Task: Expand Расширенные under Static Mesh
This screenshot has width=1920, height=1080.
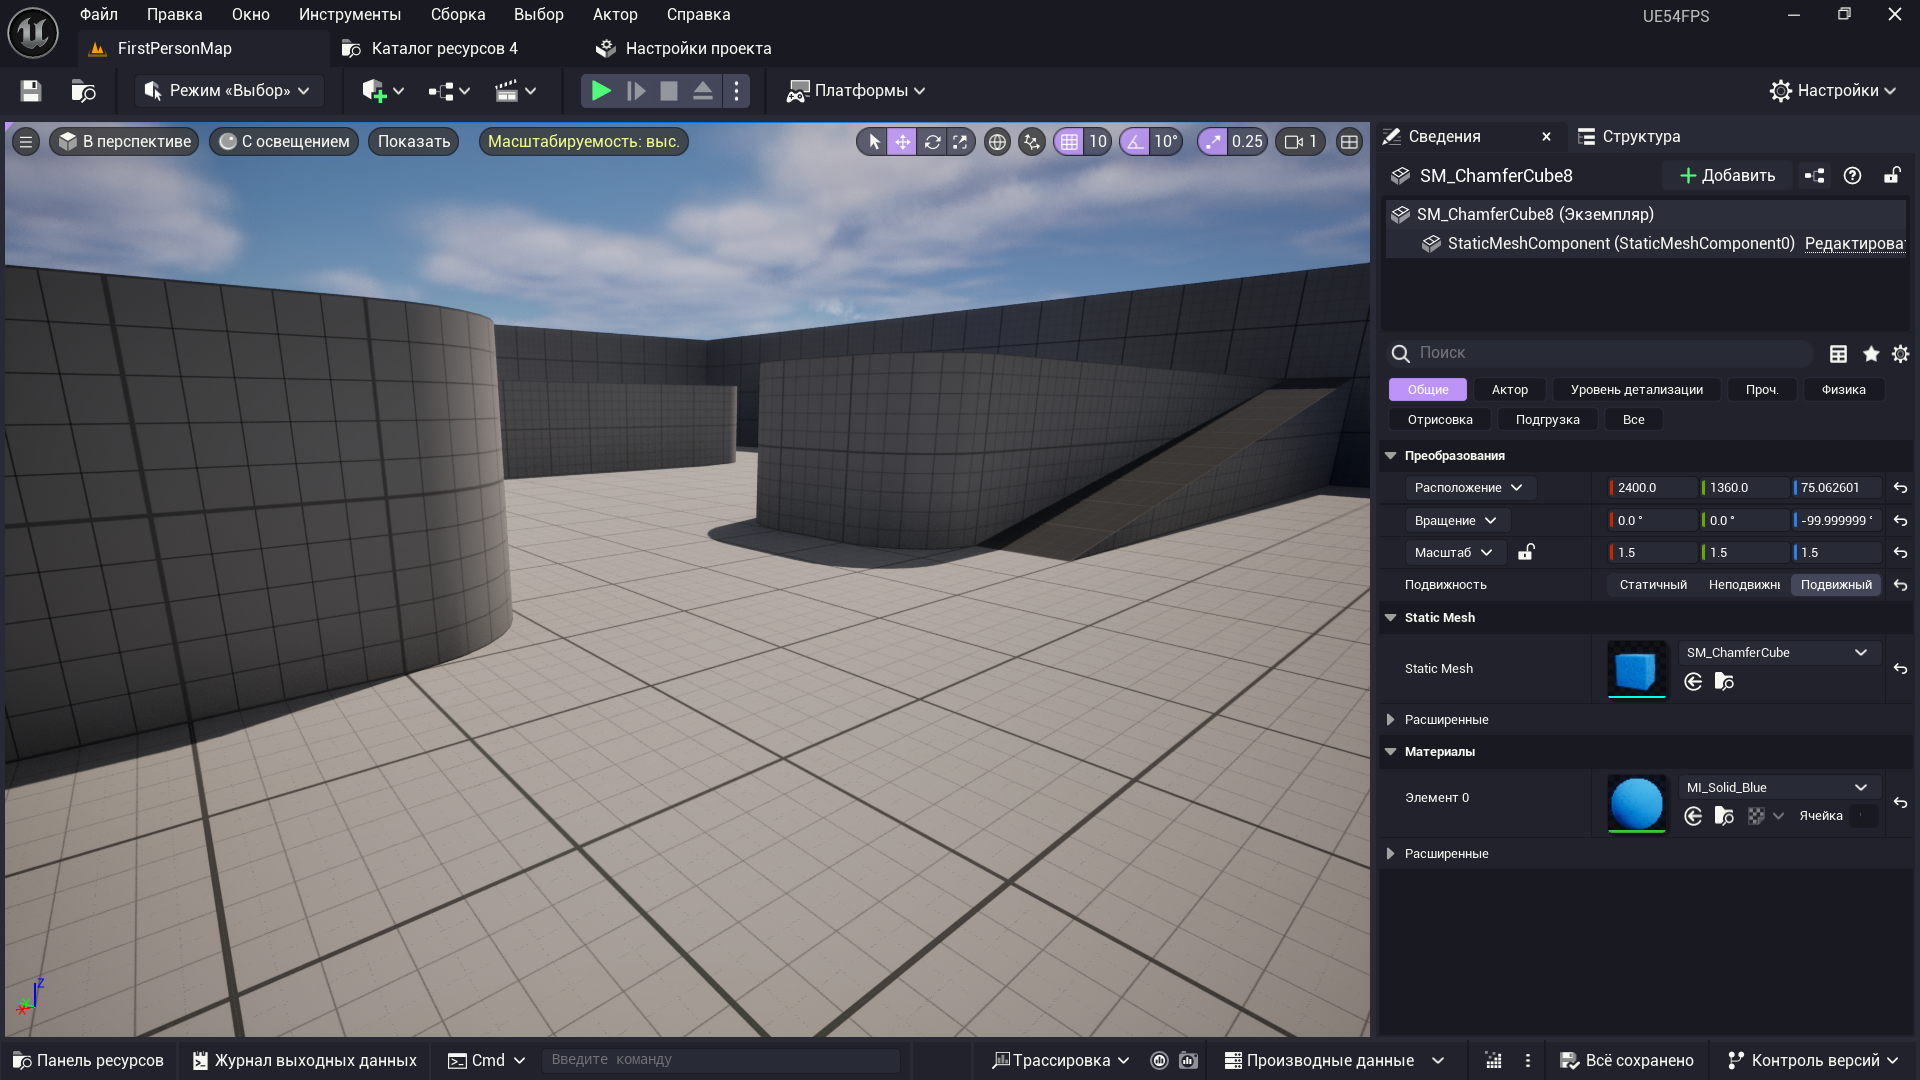Action: [x=1390, y=720]
